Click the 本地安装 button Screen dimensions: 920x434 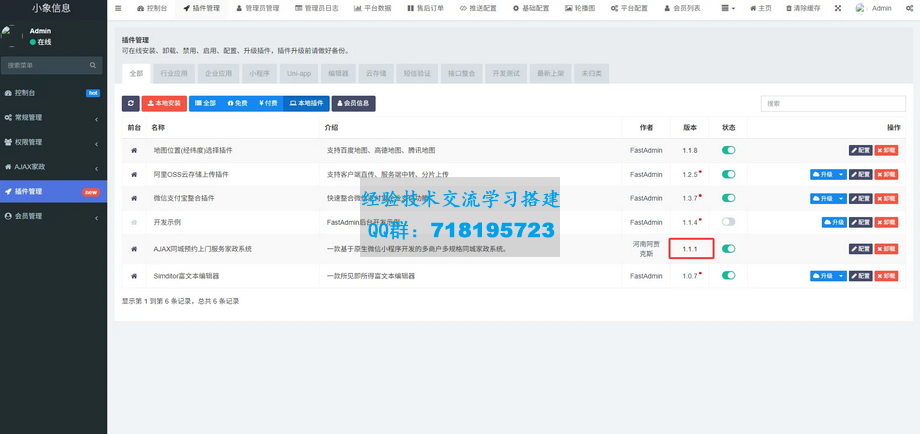[164, 103]
